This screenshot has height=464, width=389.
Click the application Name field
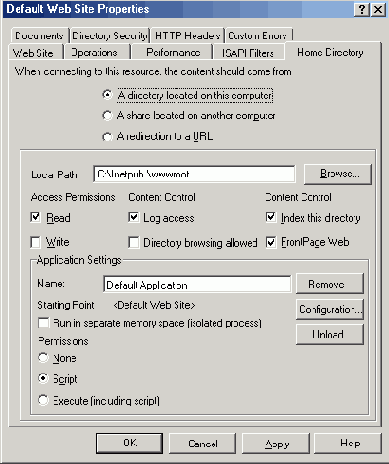197,285
